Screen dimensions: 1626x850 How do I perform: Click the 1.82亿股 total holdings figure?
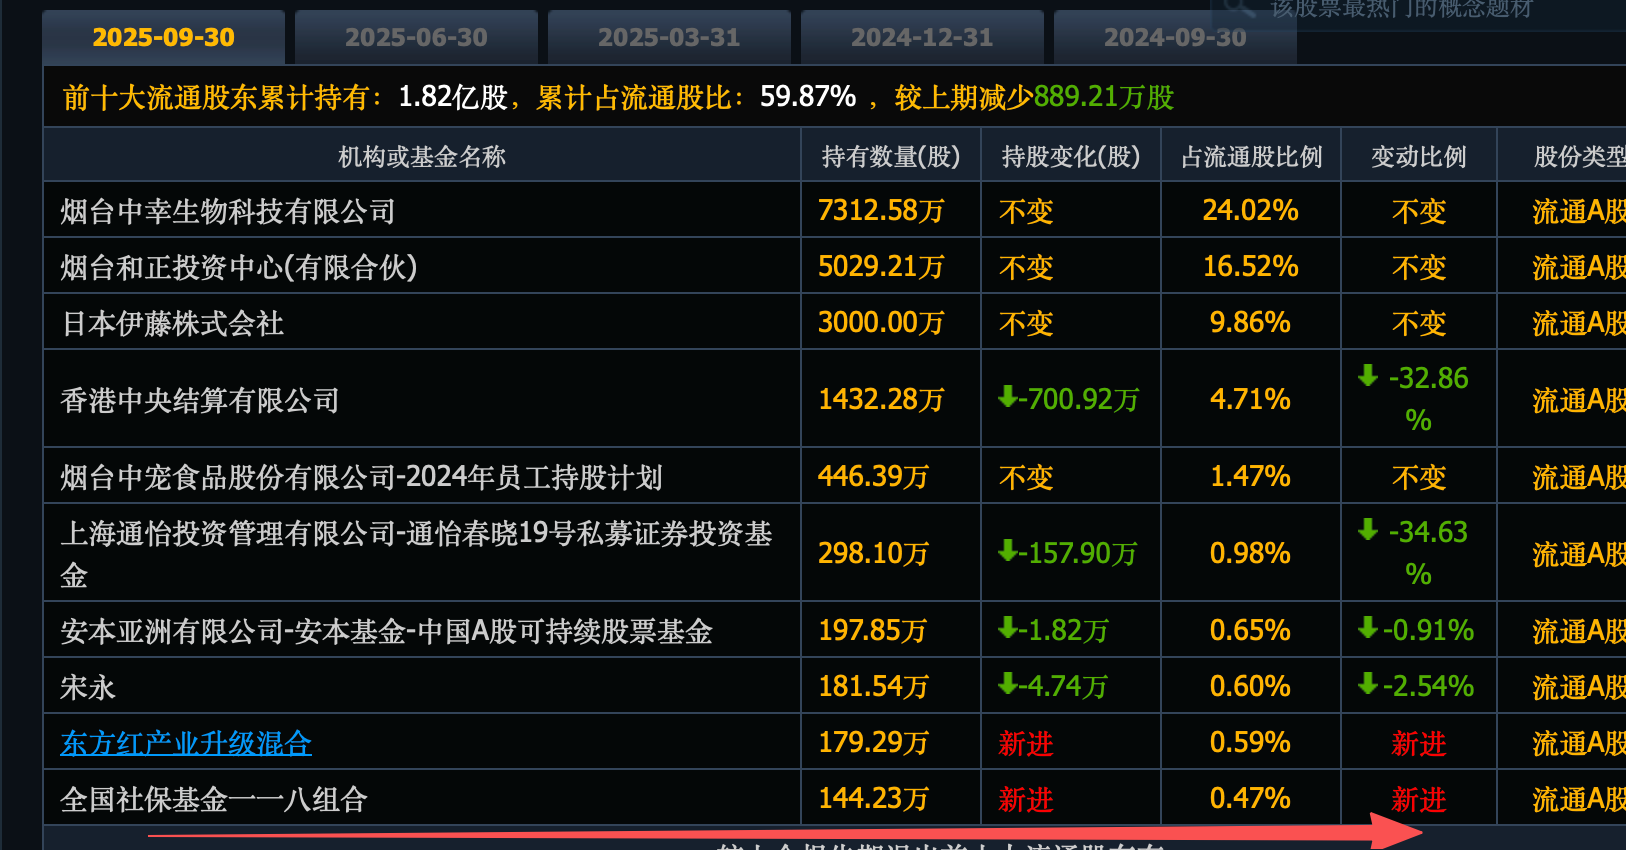[x=454, y=97]
